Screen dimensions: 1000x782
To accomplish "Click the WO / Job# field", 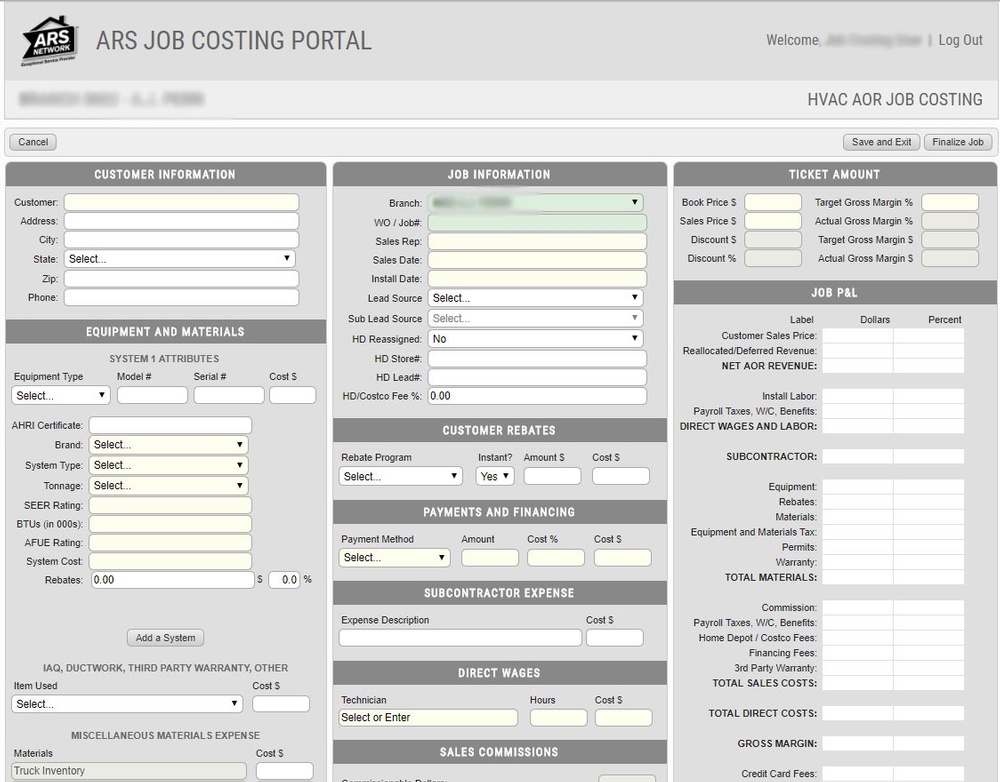I will click(x=537, y=223).
